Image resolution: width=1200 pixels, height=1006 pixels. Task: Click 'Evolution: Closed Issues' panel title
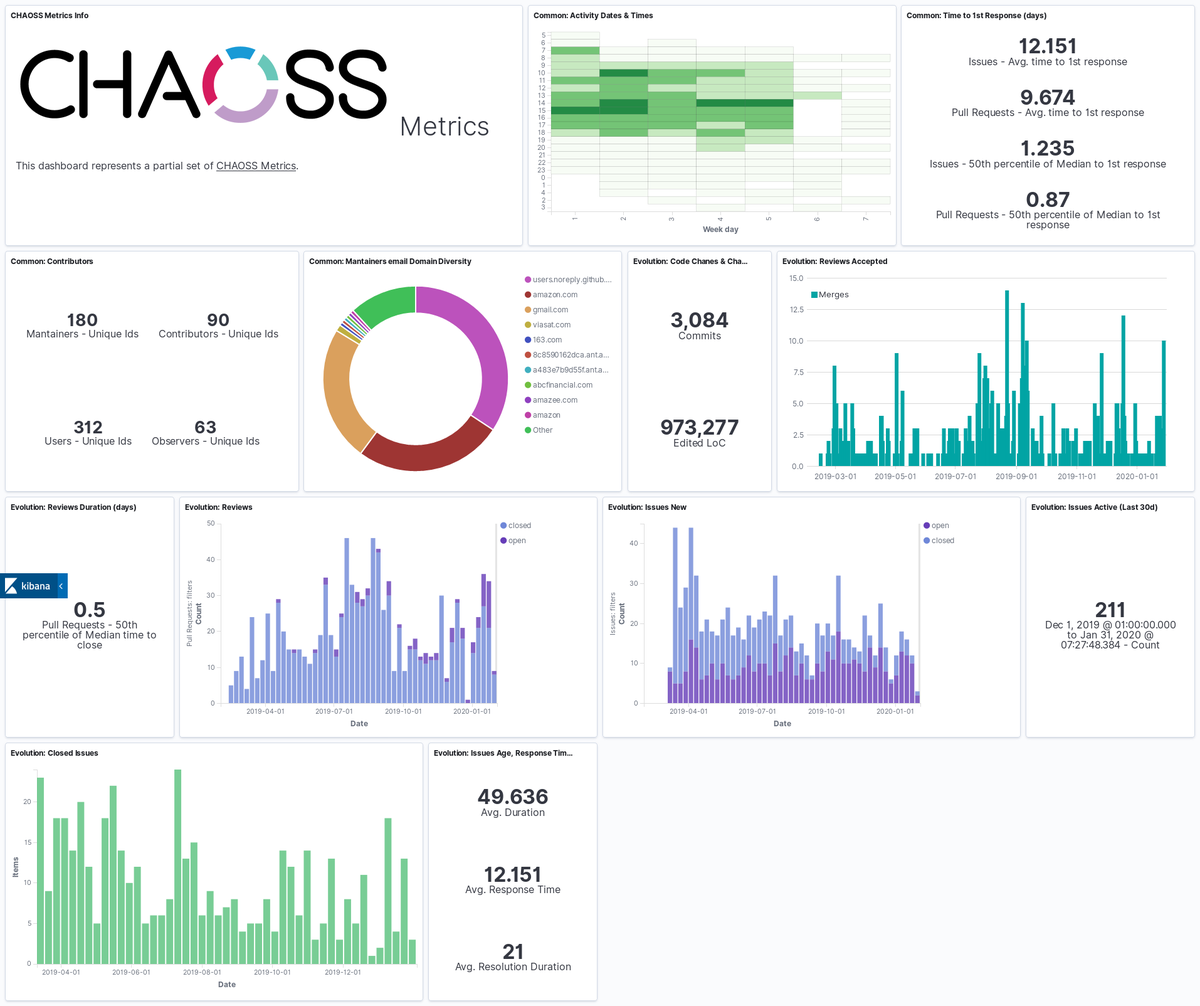coord(54,753)
